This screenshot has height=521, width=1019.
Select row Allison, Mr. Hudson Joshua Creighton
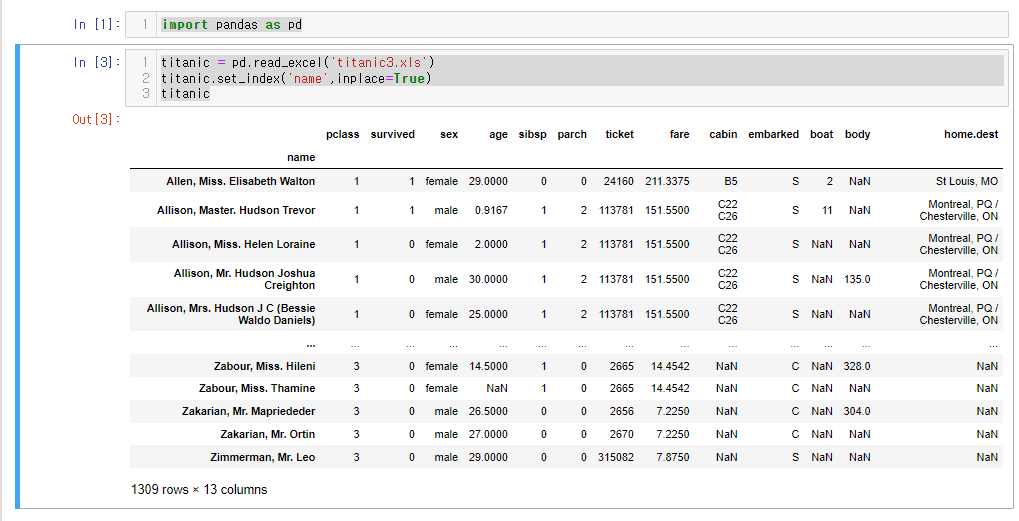566,279
